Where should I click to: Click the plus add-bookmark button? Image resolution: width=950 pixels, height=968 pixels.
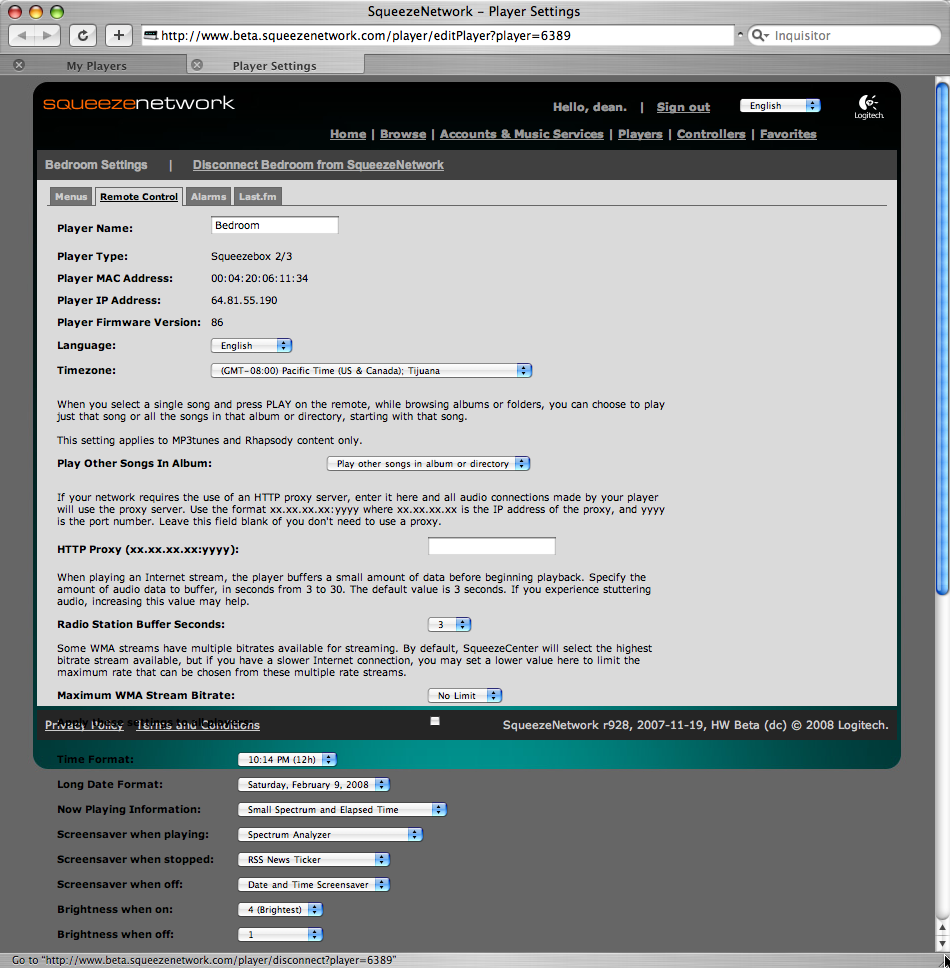coord(118,35)
